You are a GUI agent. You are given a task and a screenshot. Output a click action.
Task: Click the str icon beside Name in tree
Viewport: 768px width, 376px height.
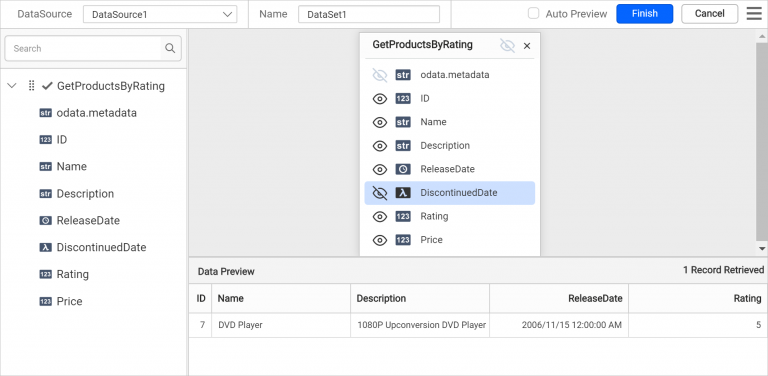point(45,167)
